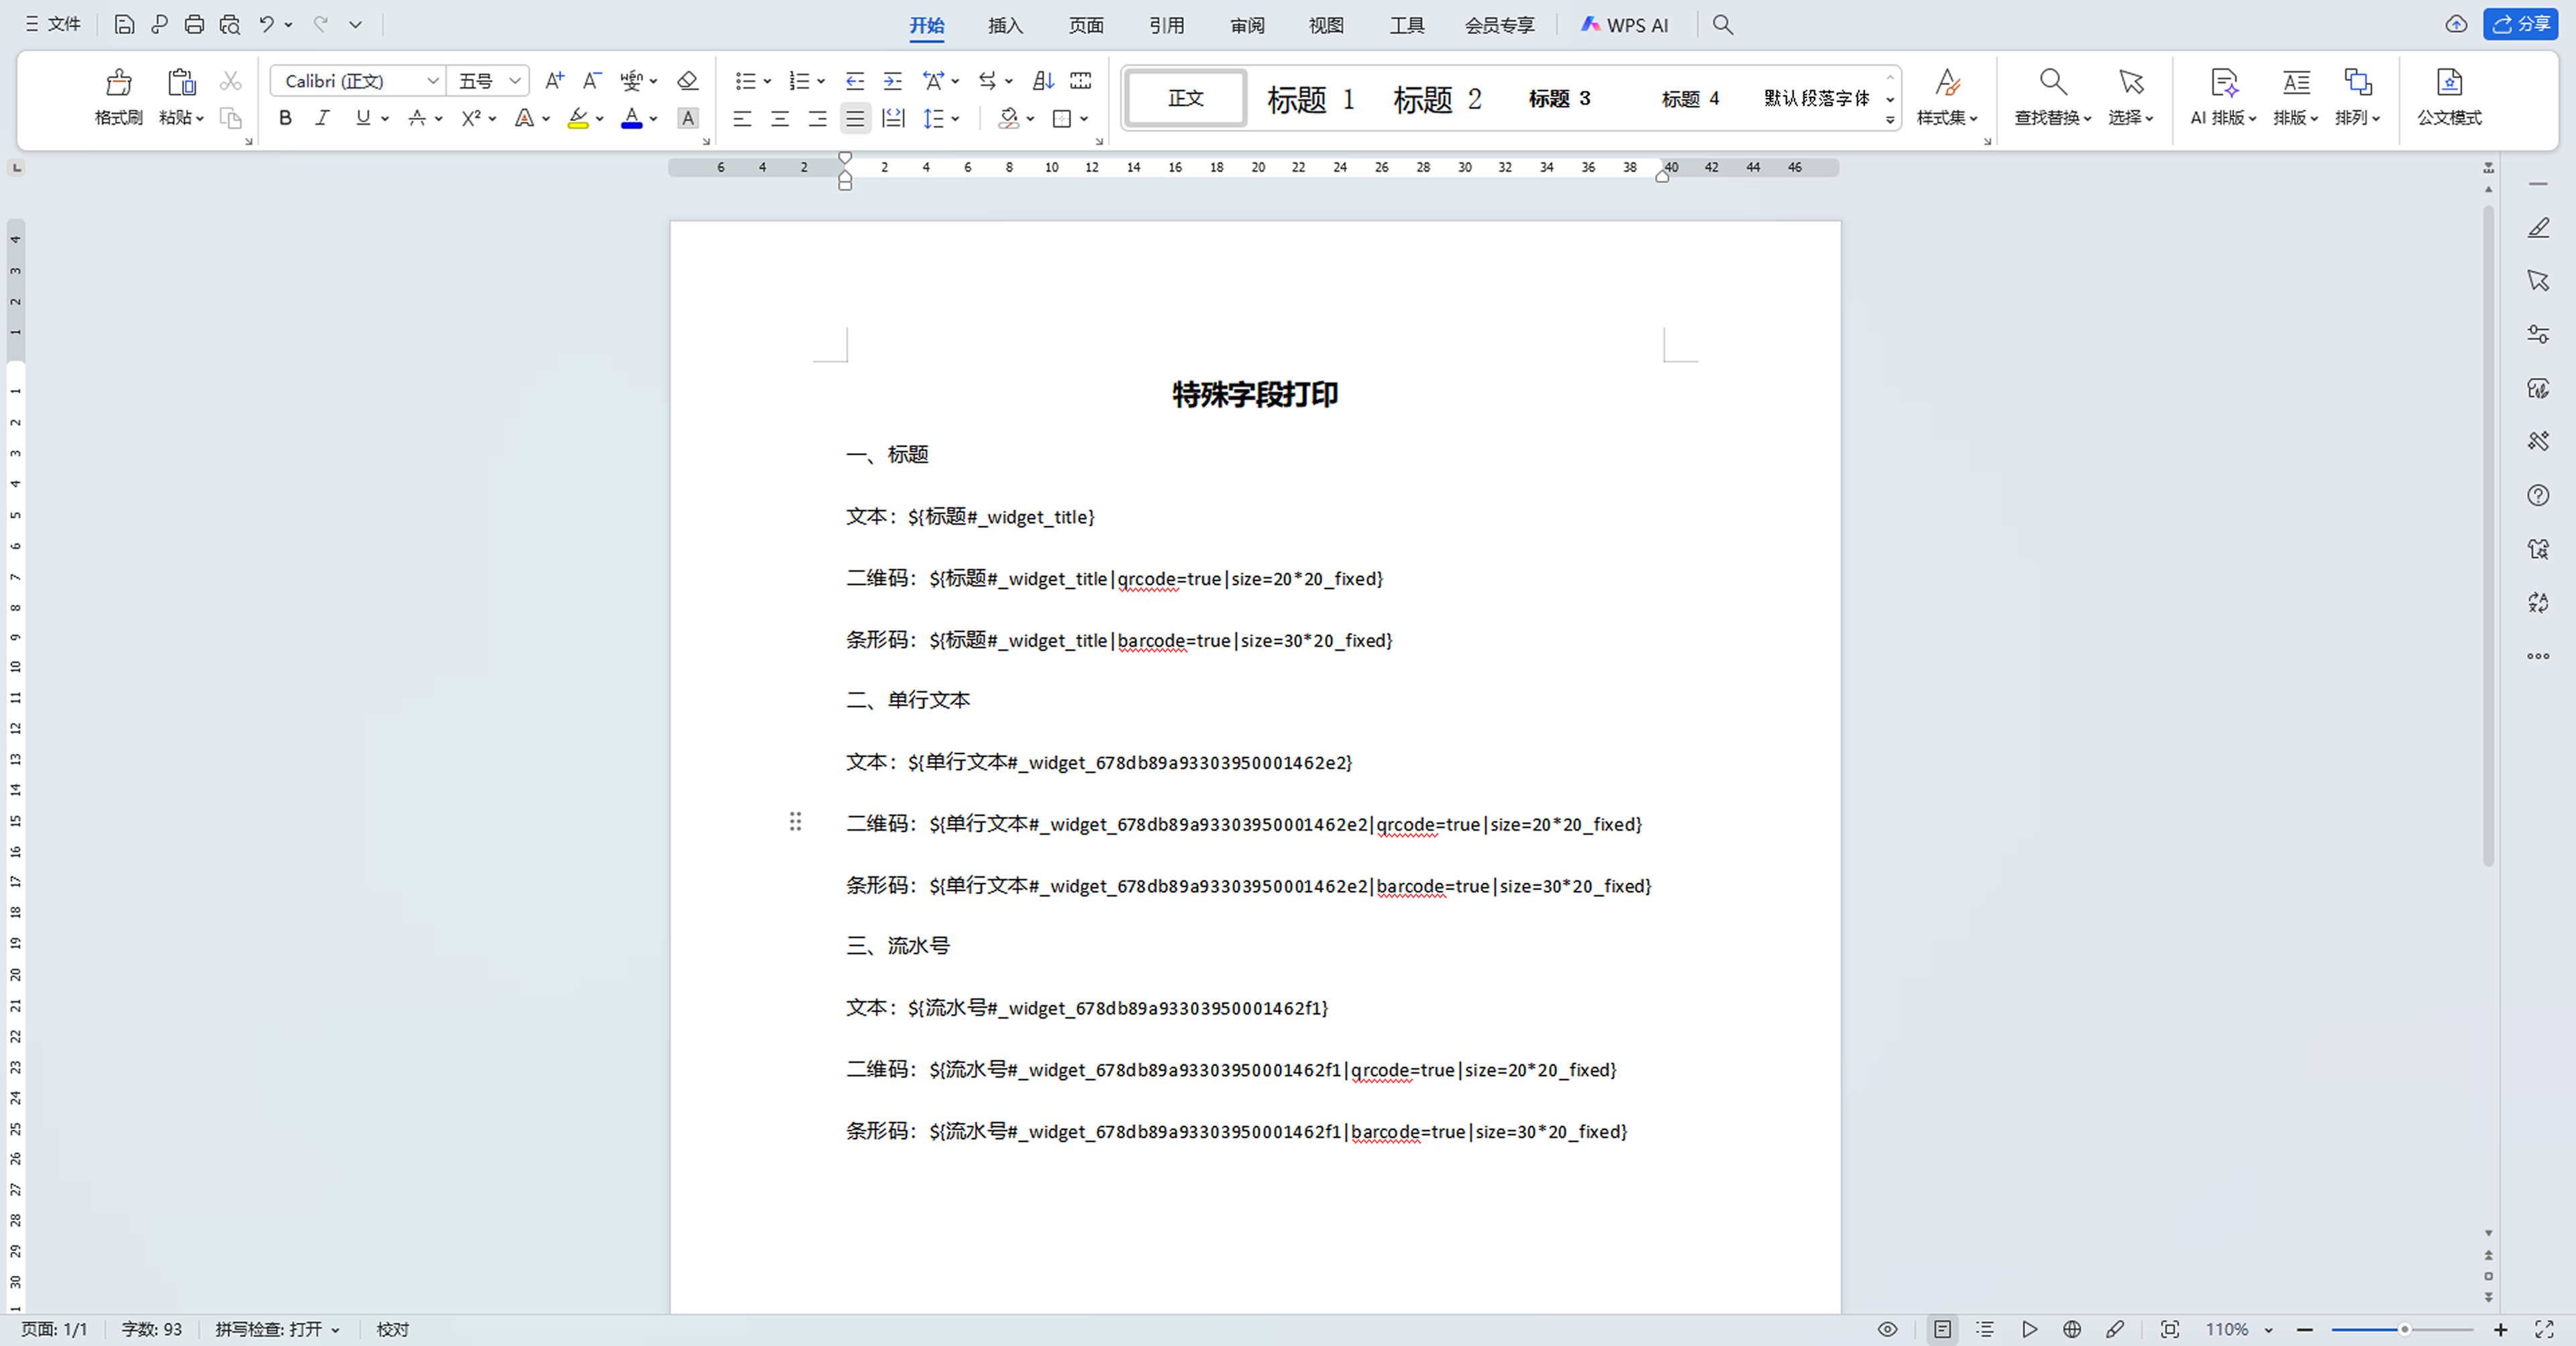
Task: Open the Calibri font name dropdown
Action: 433,81
